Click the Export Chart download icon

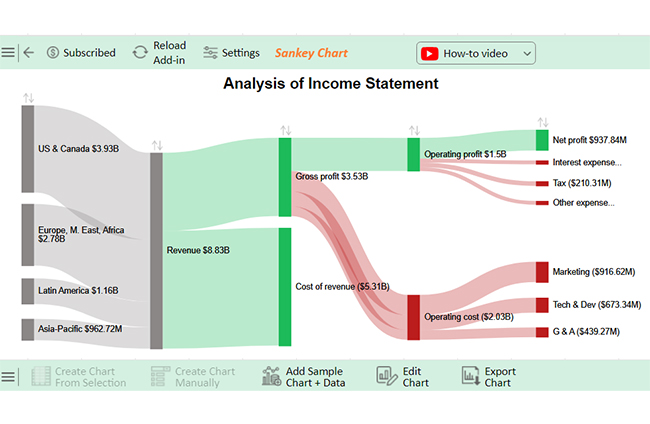pyautogui.click(x=471, y=376)
